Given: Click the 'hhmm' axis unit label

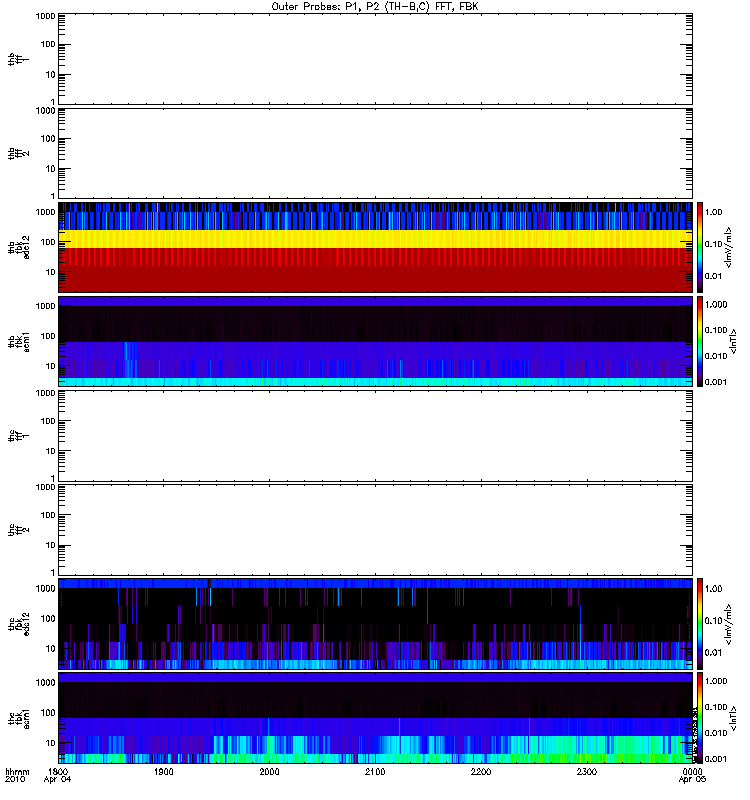Looking at the screenshot, I should [17, 771].
